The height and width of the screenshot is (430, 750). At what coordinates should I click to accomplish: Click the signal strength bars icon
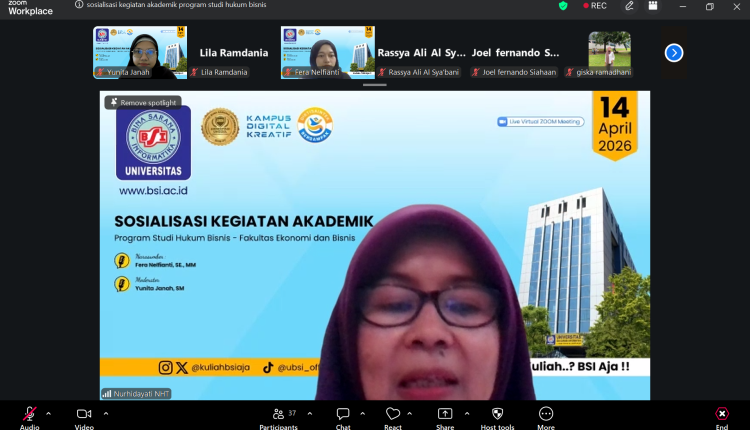coord(107,394)
